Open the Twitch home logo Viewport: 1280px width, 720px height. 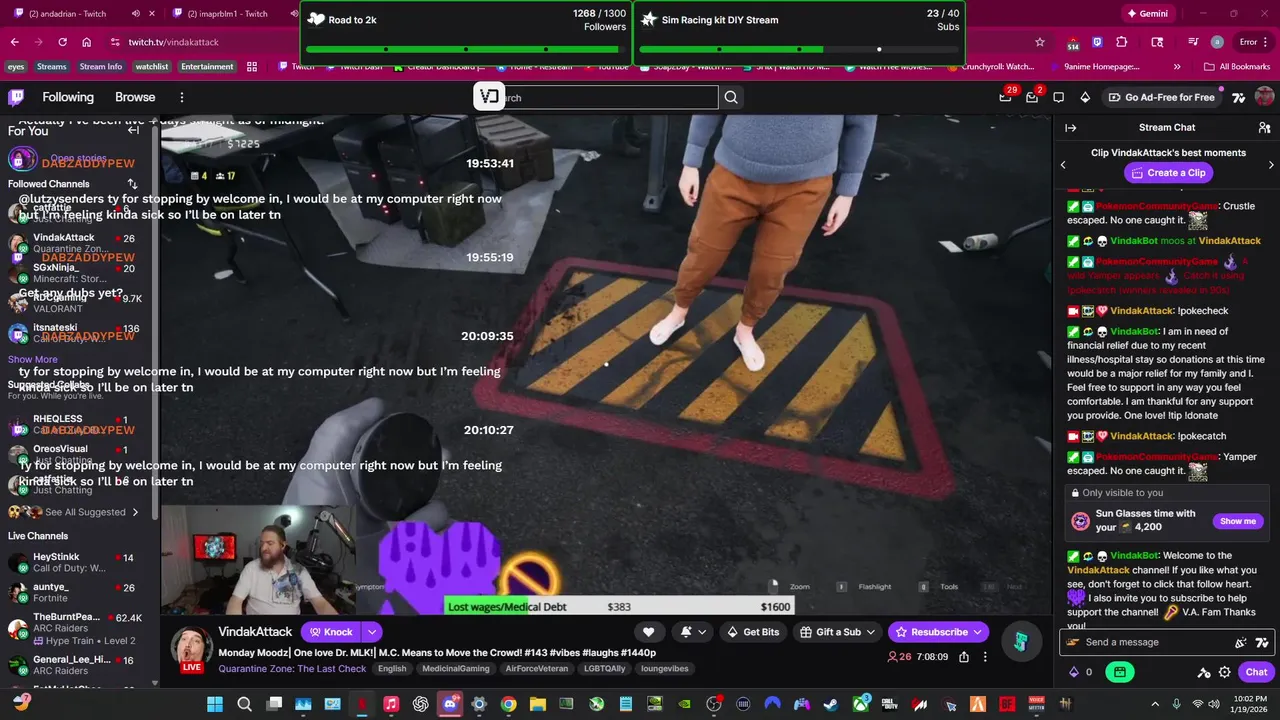point(16,97)
